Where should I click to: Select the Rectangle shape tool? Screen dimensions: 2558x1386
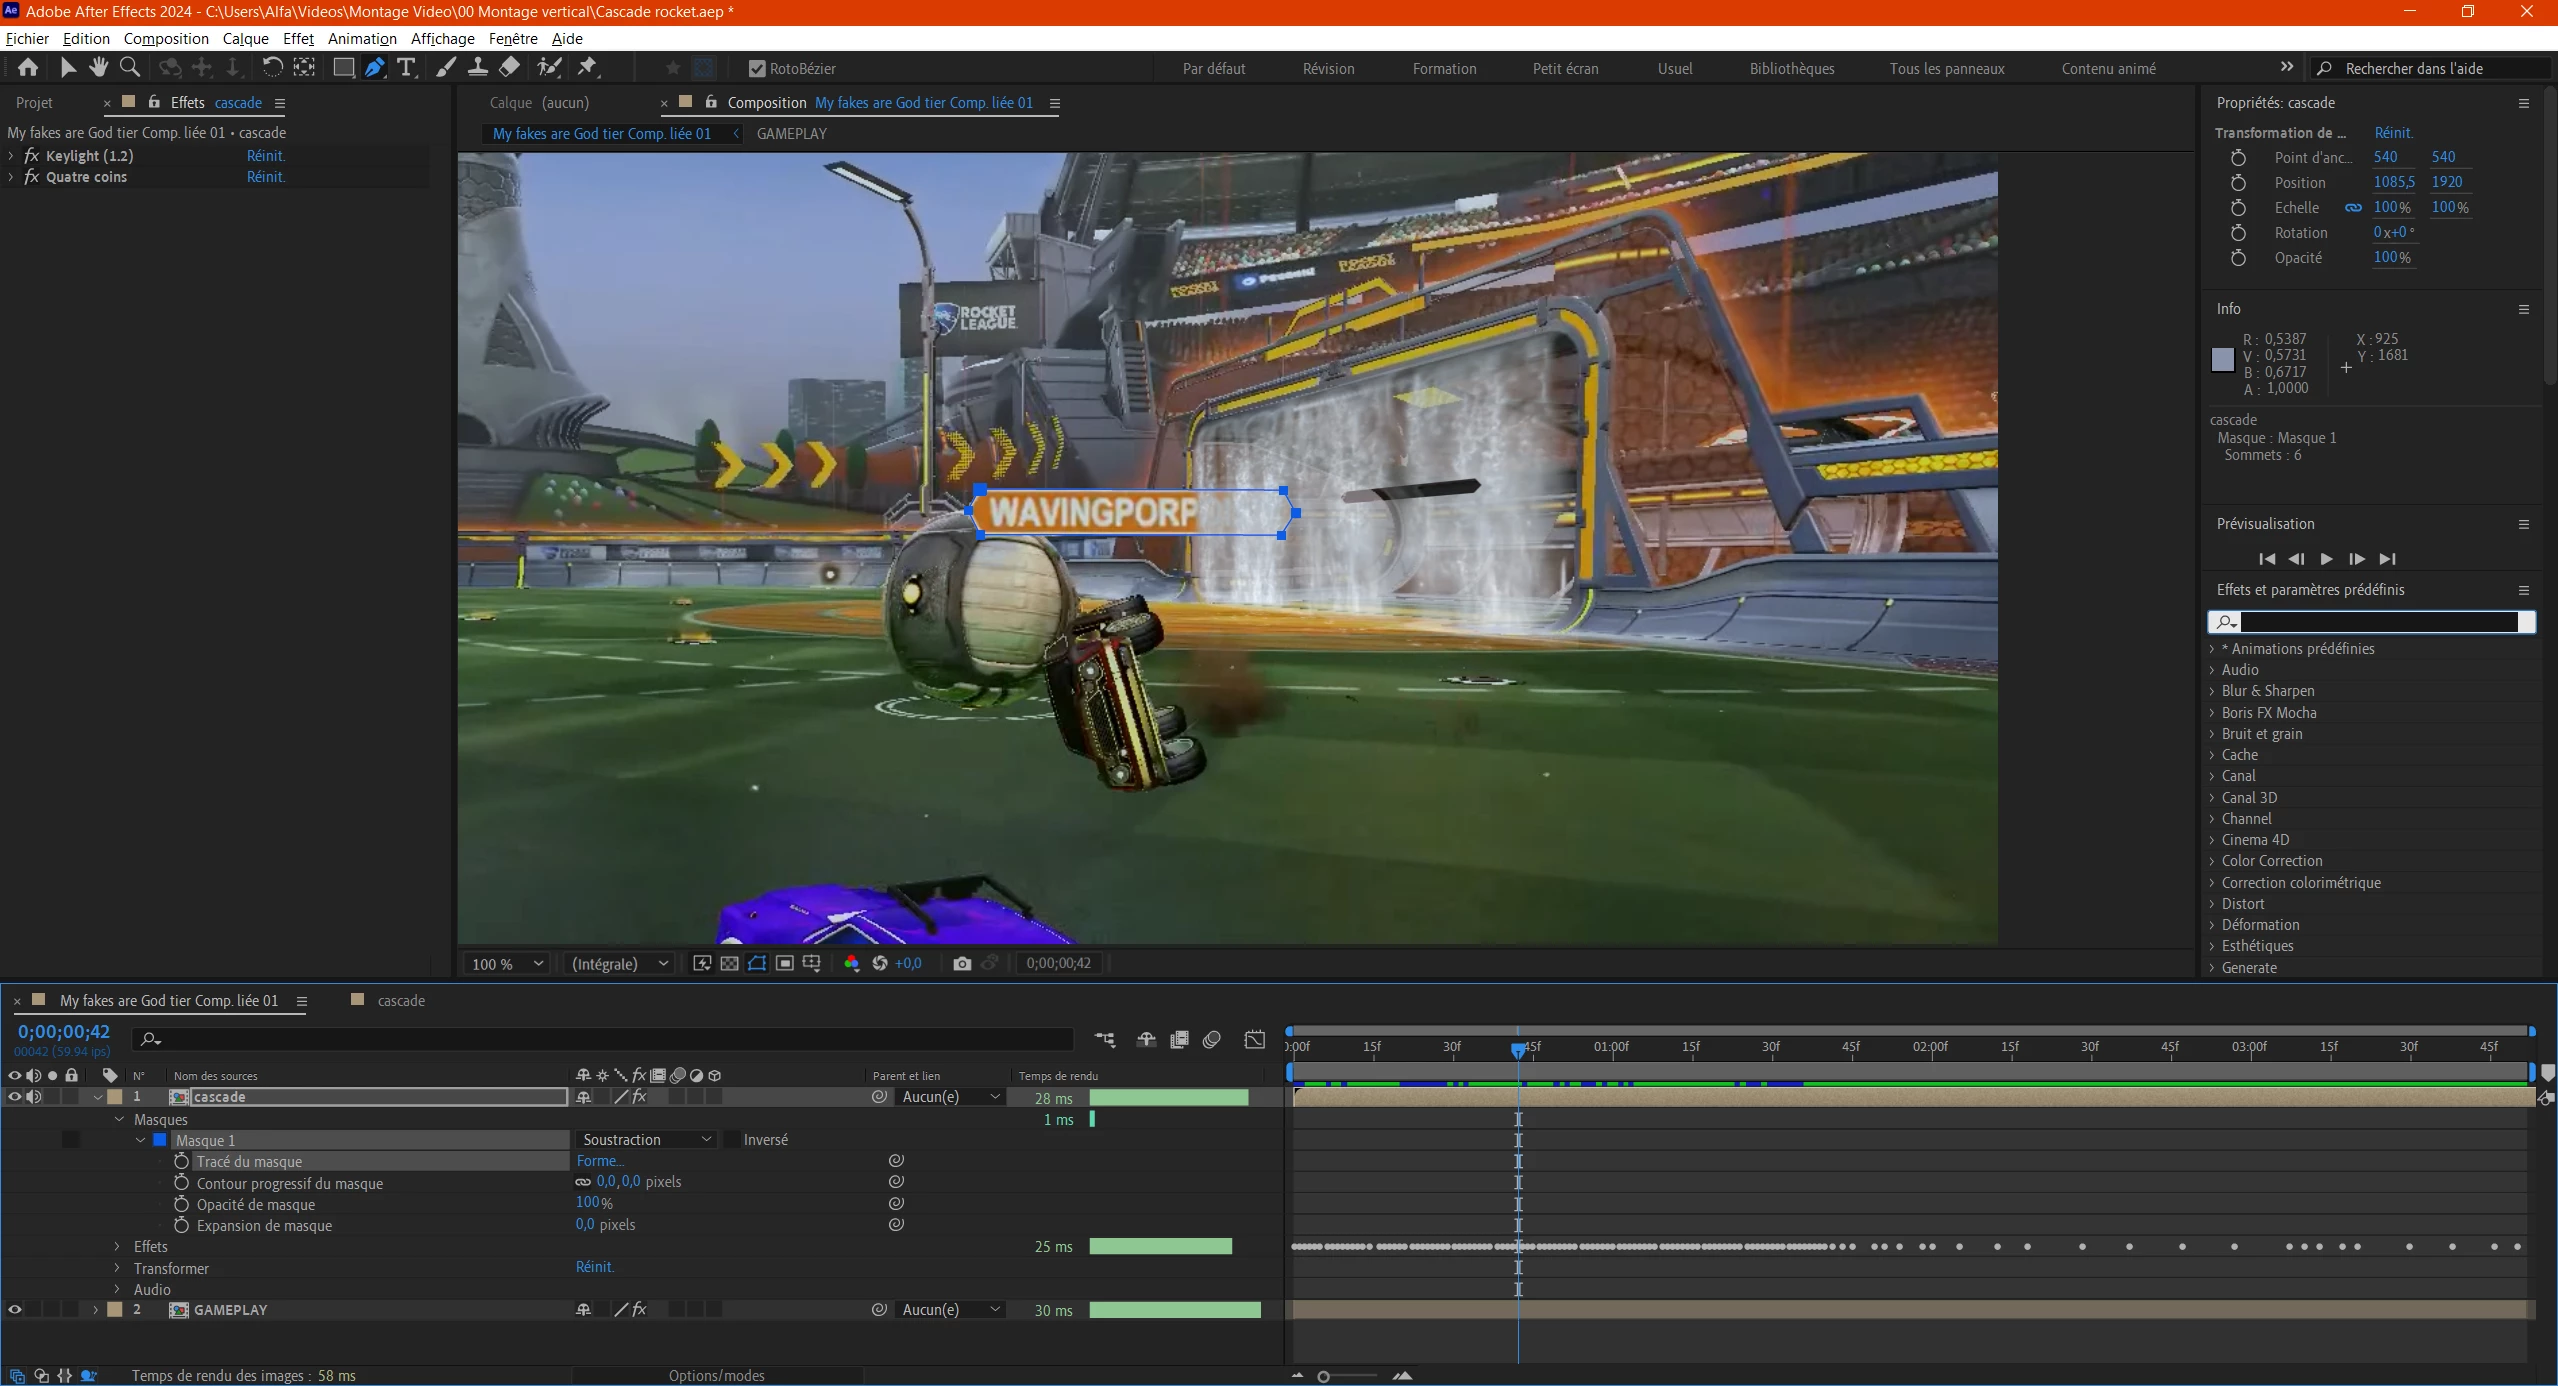click(343, 67)
